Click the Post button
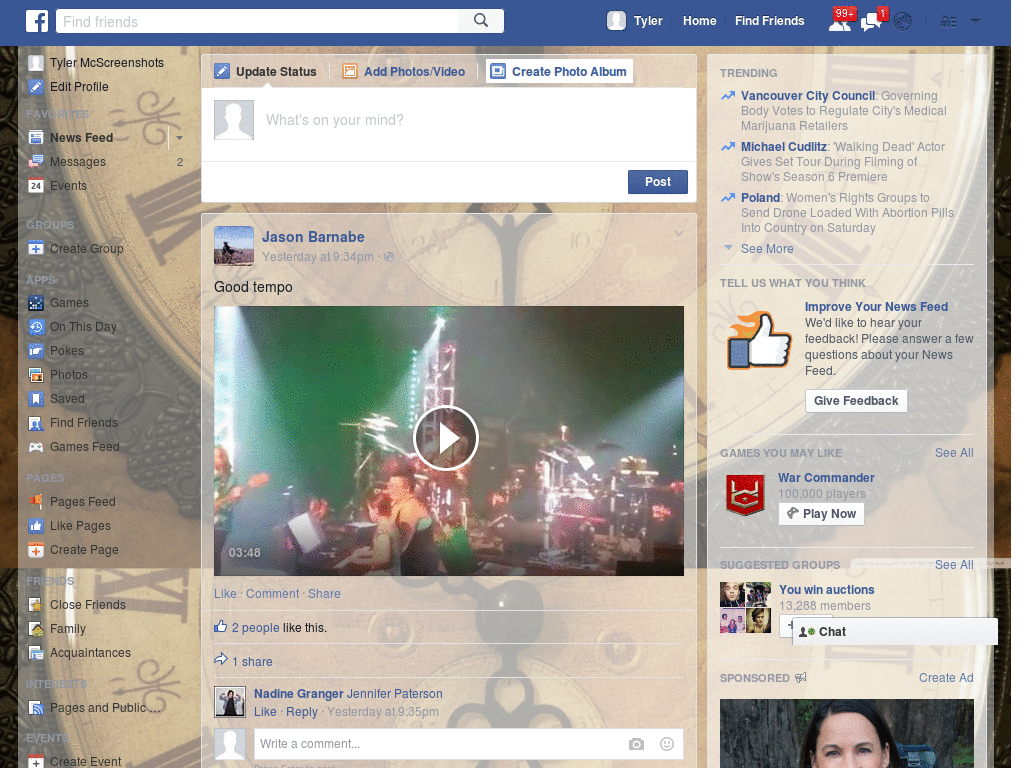Image resolution: width=1024 pixels, height=768 pixels. coord(658,182)
